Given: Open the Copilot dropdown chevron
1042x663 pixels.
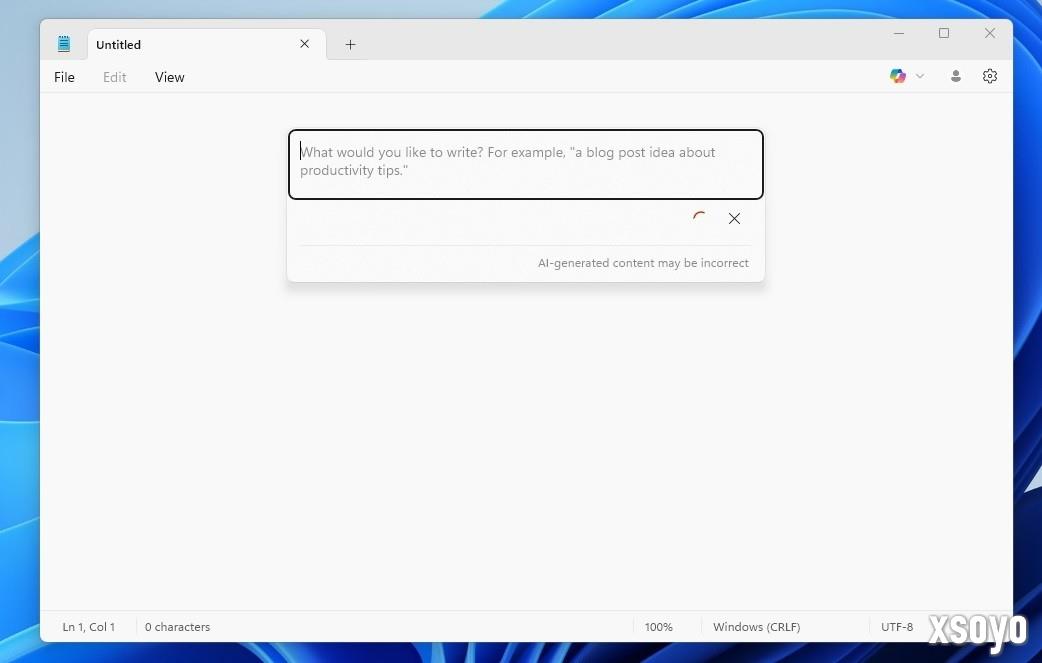Looking at the screenshot, I should click(x=920, y=75).
